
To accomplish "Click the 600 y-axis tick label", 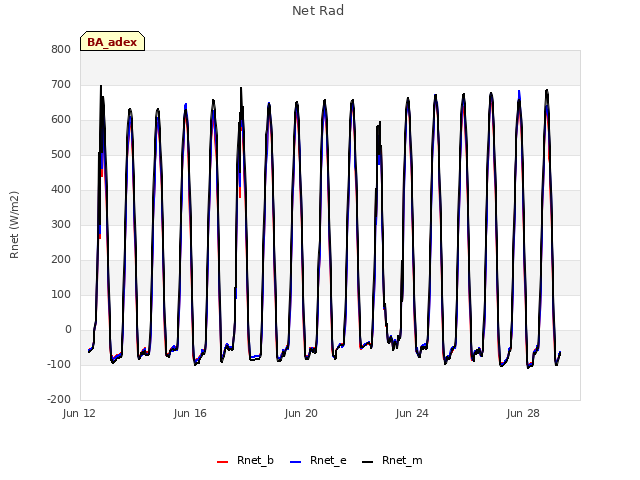I will pos(61,120).
